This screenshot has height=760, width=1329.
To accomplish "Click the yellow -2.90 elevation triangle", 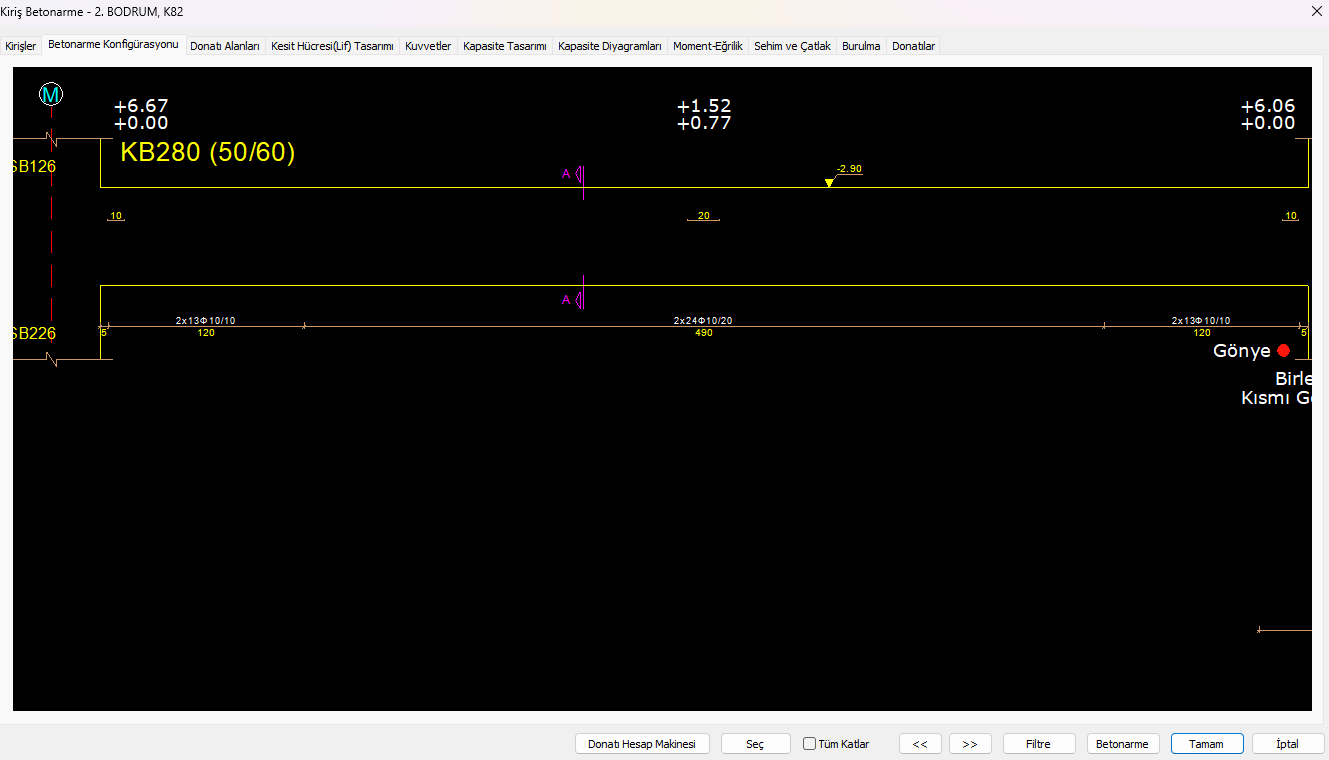I will click(x=829, y=183).
